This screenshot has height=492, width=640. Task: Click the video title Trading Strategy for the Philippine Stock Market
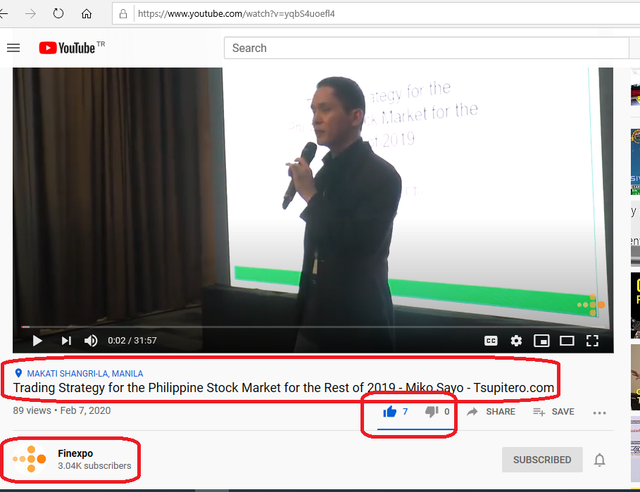click(x=284, y=387)
